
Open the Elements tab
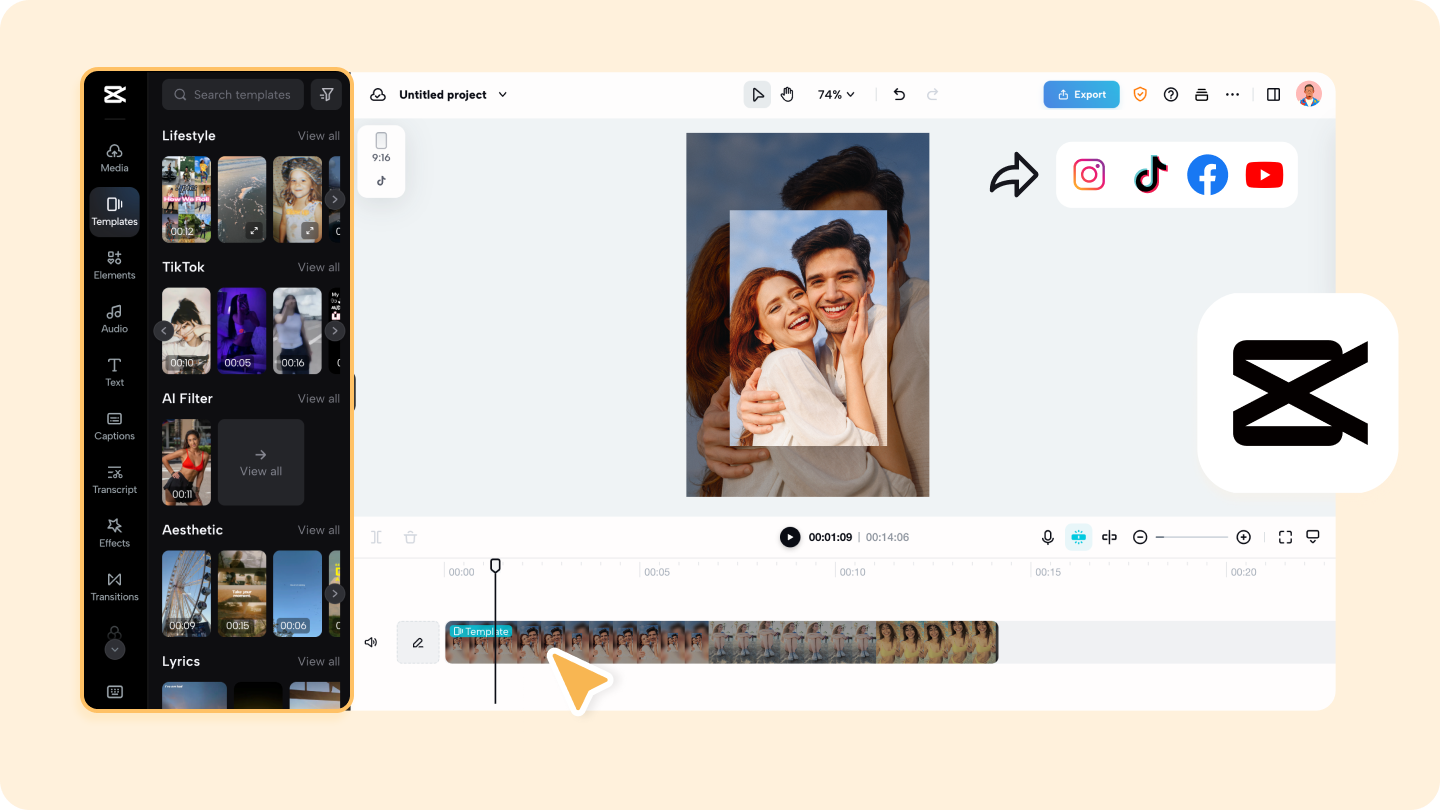[x=114, y=265]
